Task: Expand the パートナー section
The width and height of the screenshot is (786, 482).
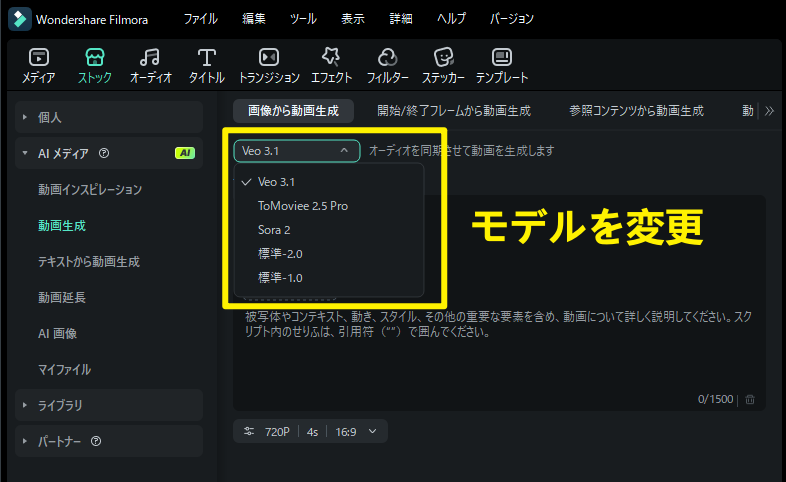Action: pyautogui.click(x=109, y=441)
